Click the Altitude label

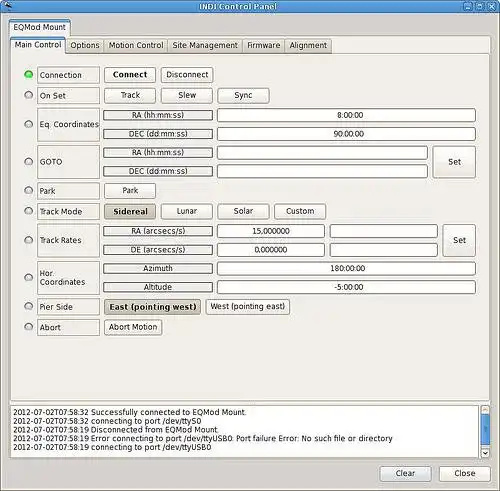pyautogui.click(x=158, y=287)
